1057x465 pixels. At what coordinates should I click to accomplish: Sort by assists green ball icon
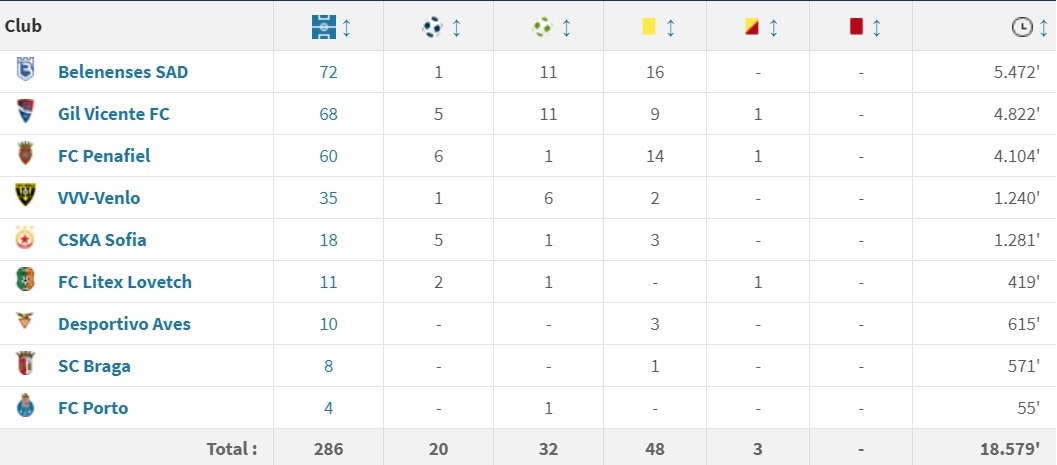click(542, 28)
